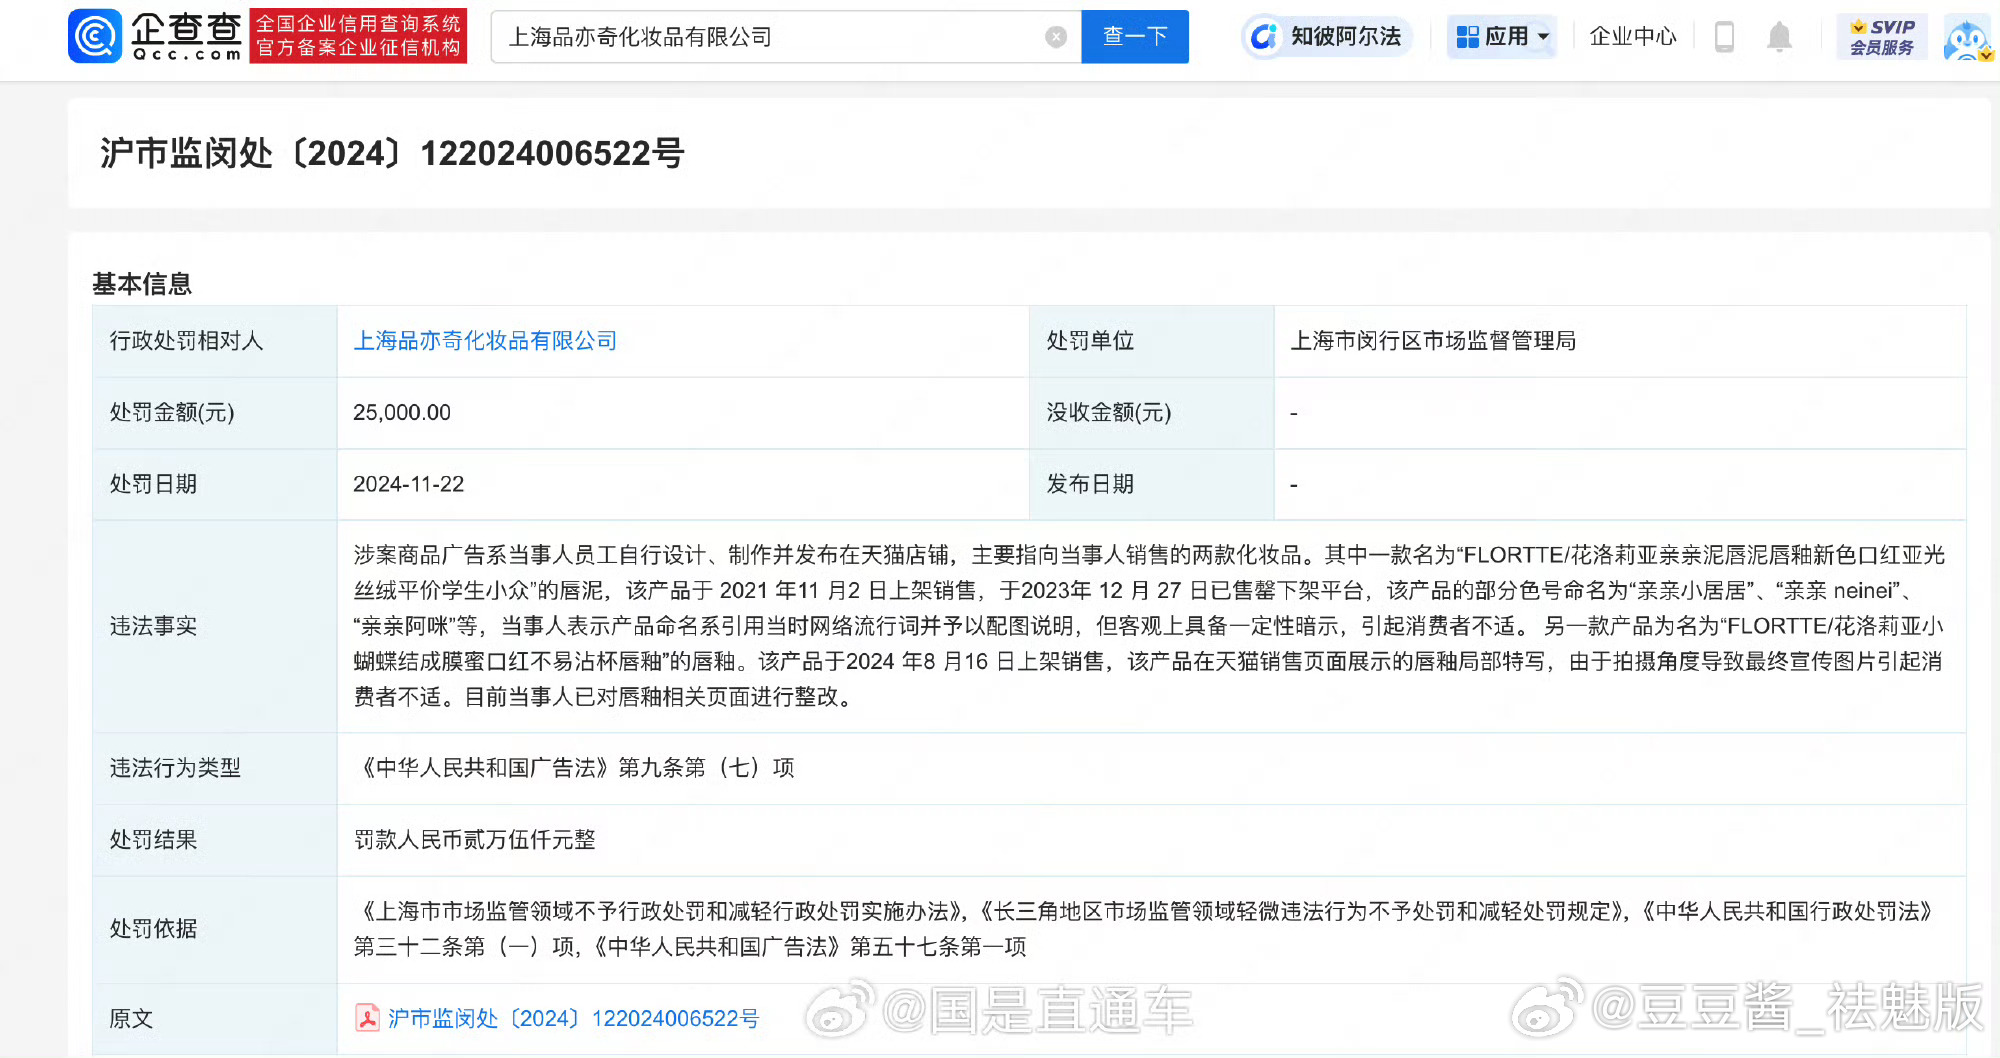
Task: Open the 知彼阿尔法 AI assistant
Action: [x=1327, y=37]
